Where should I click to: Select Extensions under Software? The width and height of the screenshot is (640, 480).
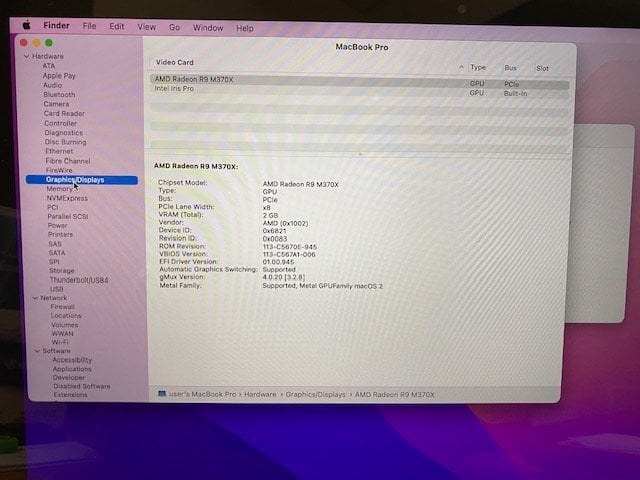pos(71,395)
